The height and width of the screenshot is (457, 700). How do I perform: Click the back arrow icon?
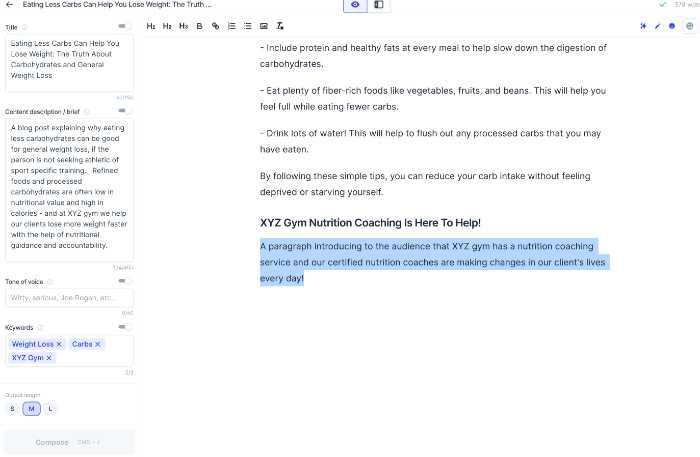point(9,5)
